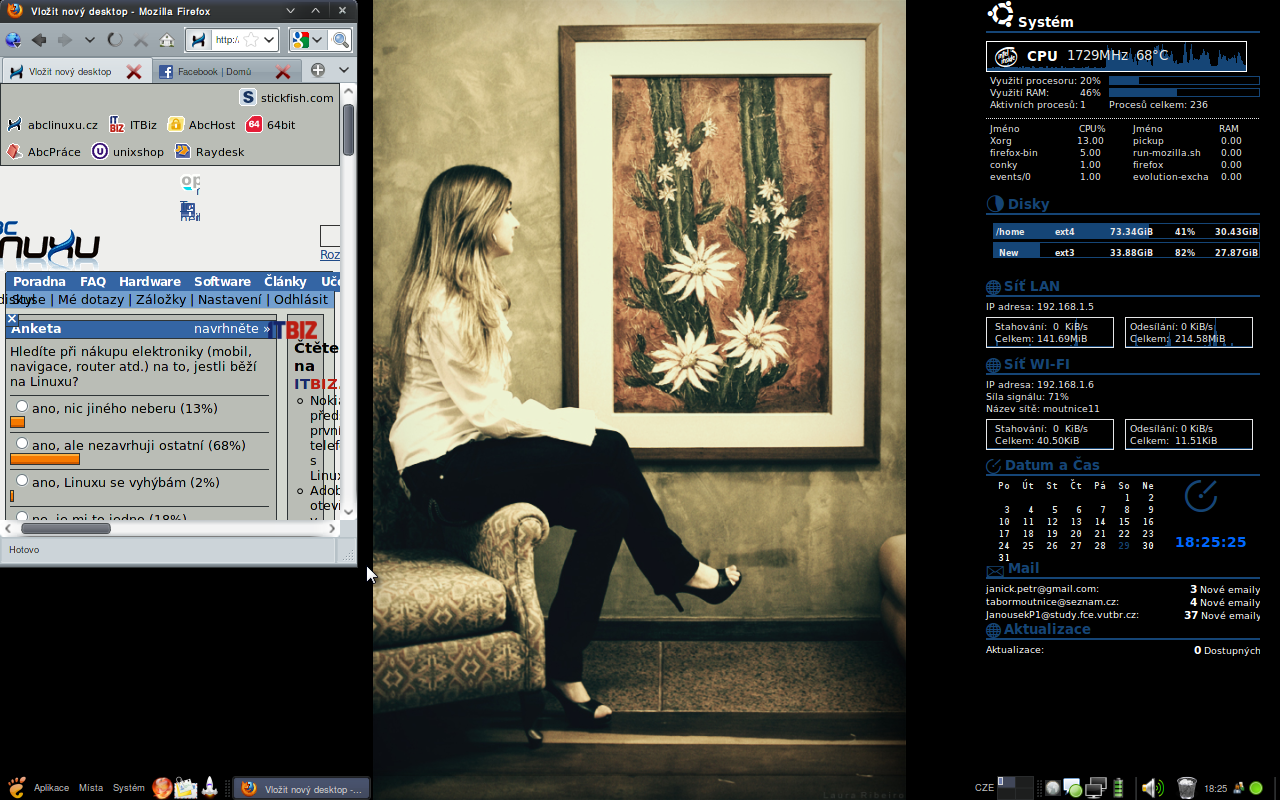This screenshot has width=1280, height=800.
Task: Open the Mé dotazy link
Action: [90, 299]
